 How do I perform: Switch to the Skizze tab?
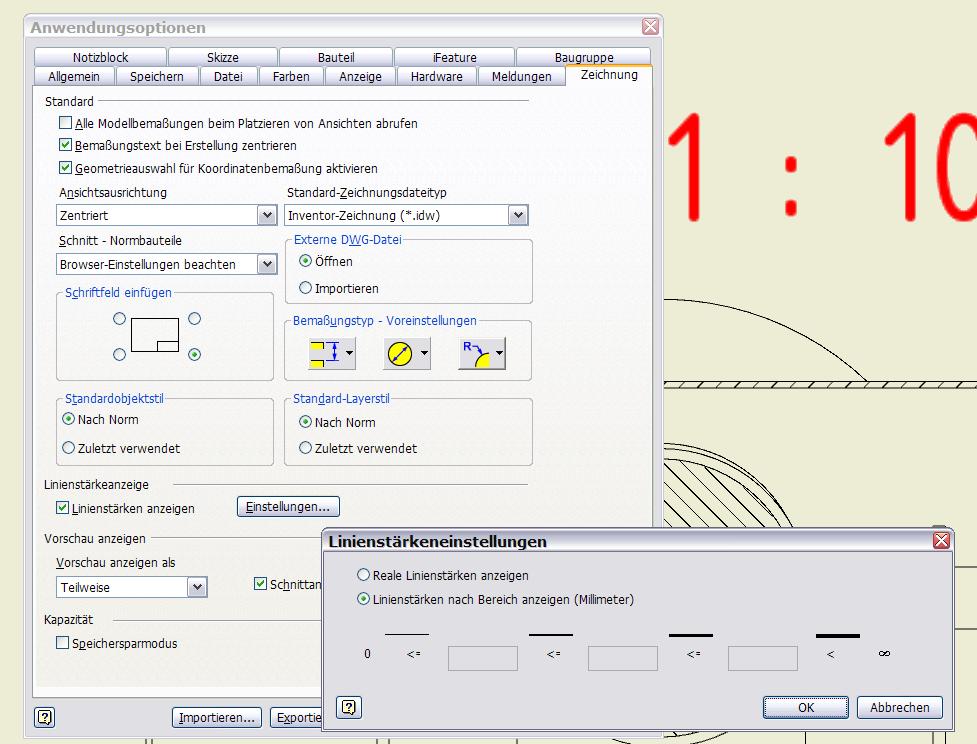point(222,57)
